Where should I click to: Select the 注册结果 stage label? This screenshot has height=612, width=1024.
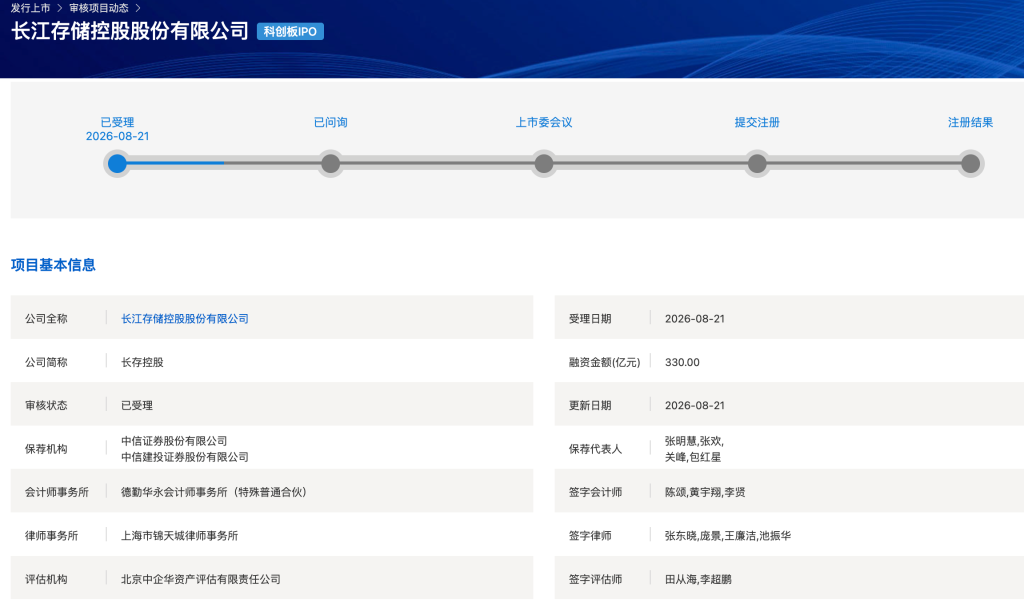[x=970, y=122]
